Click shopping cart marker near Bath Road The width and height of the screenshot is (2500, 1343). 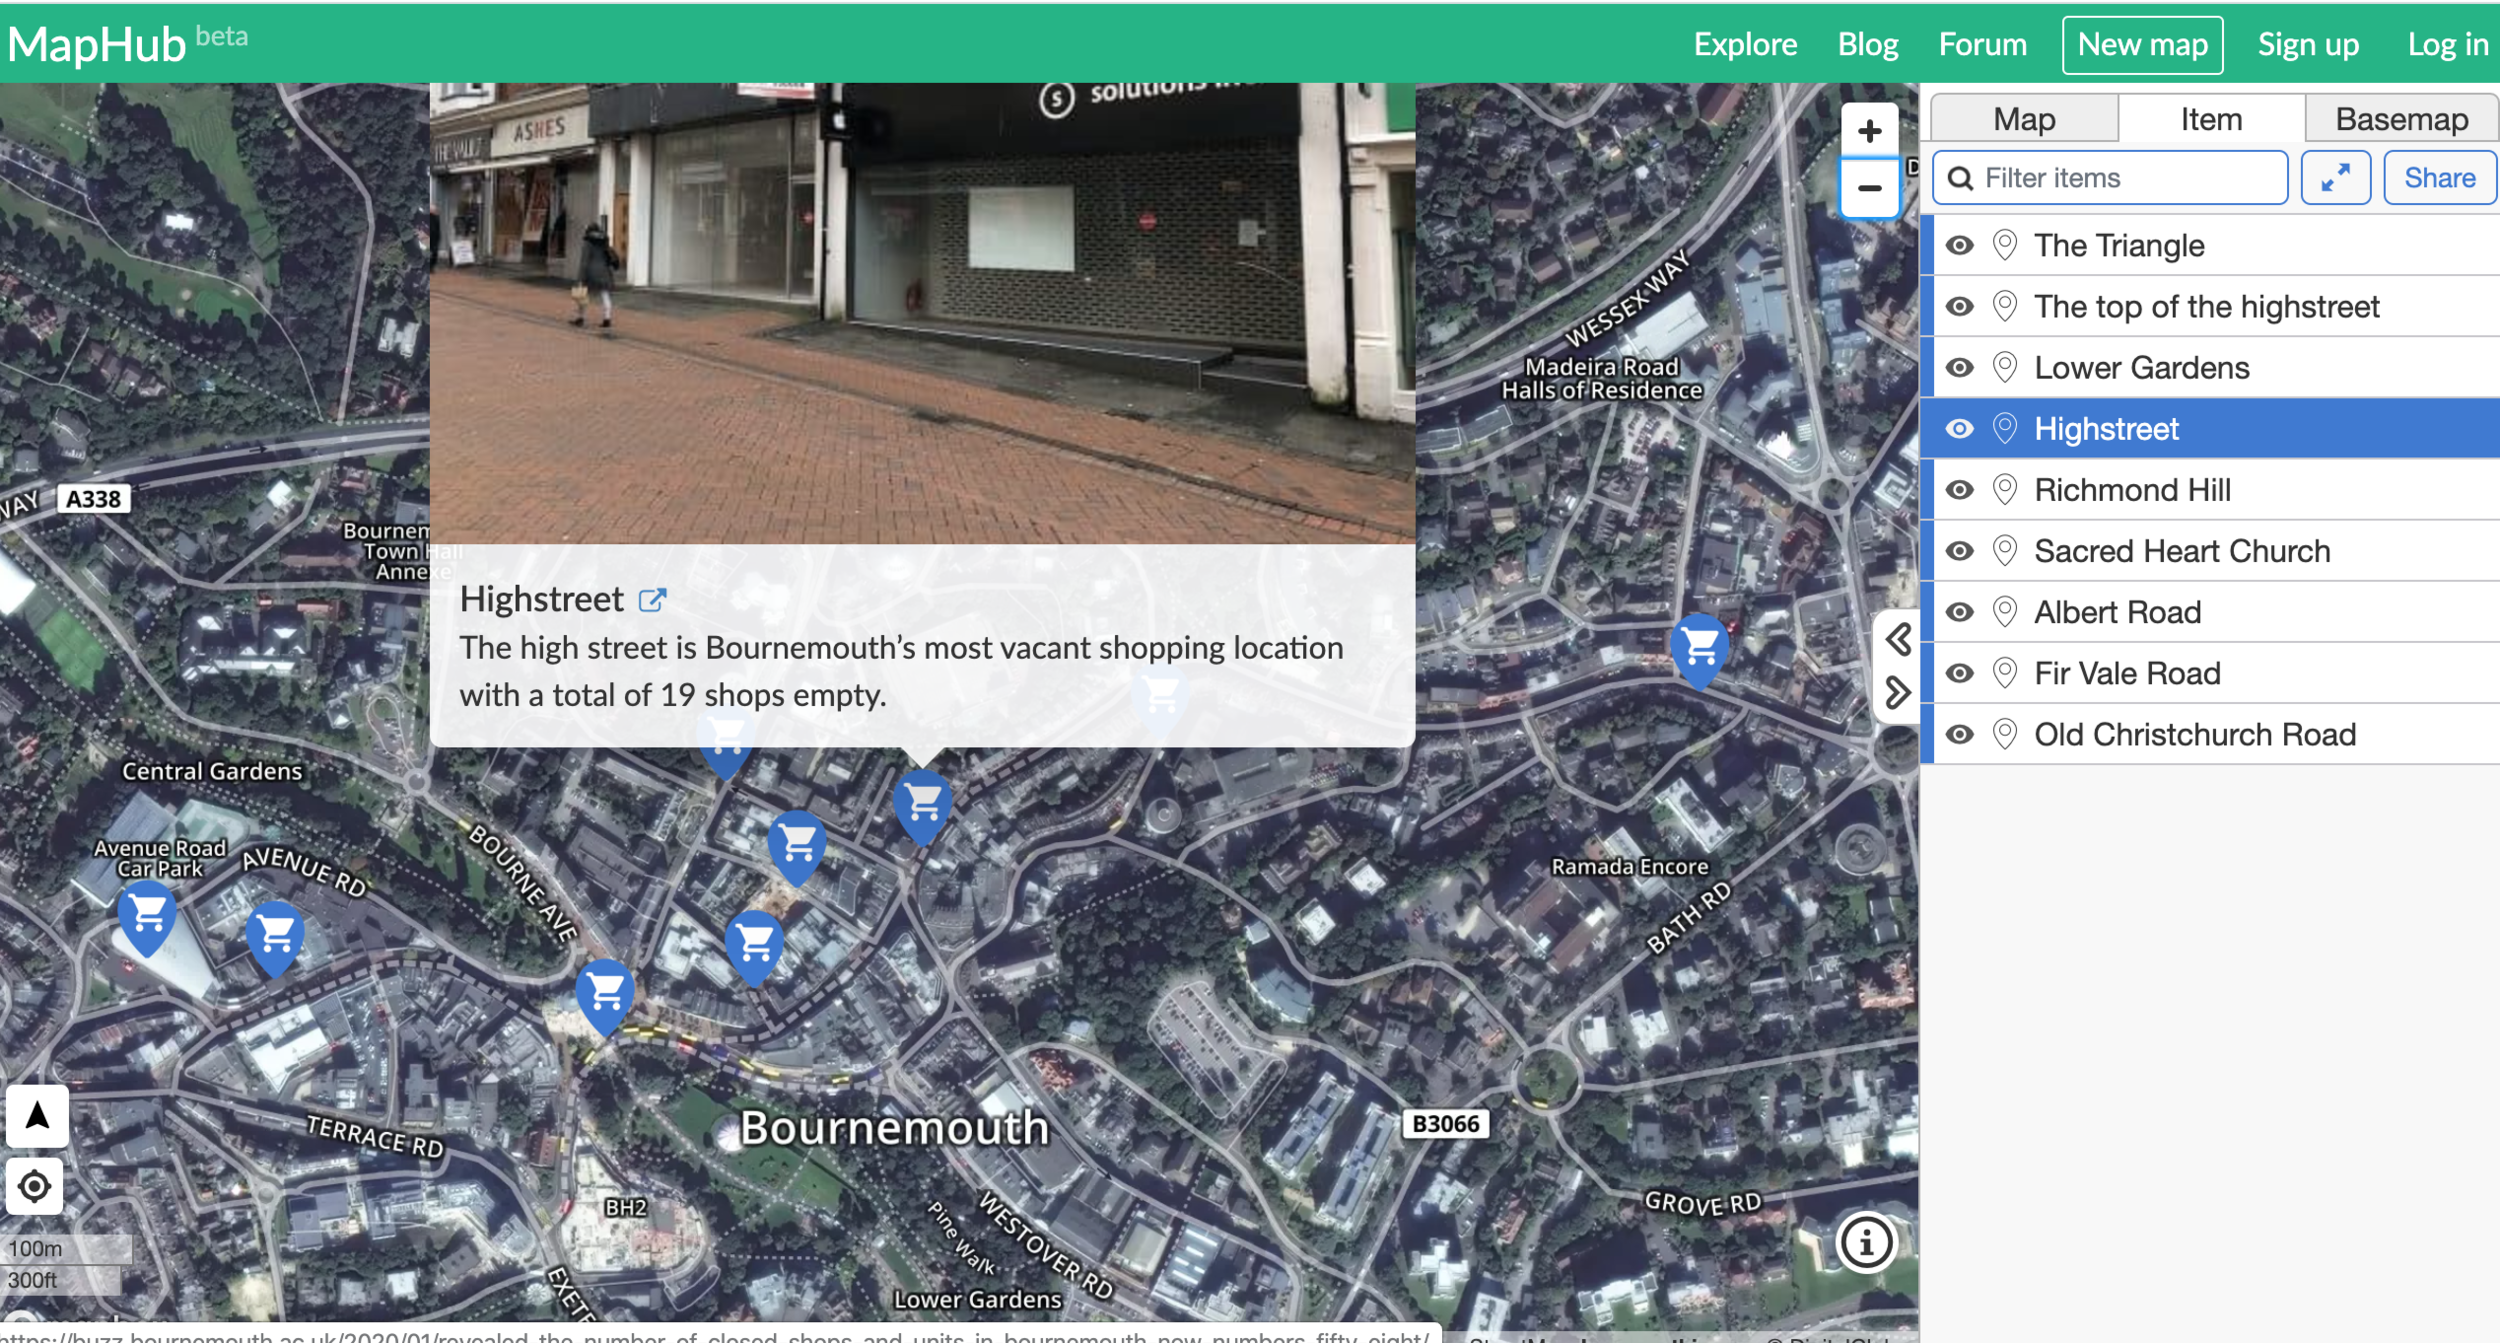(1699, 647)
